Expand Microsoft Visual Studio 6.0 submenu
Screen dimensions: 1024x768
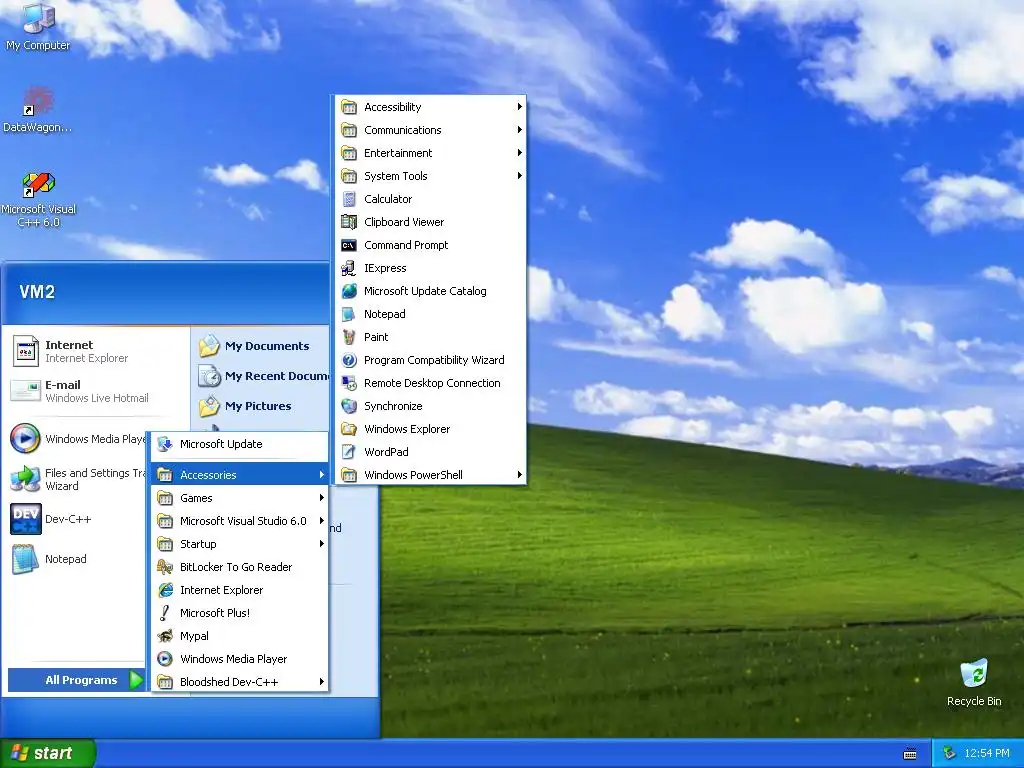(x=240, y=520)
